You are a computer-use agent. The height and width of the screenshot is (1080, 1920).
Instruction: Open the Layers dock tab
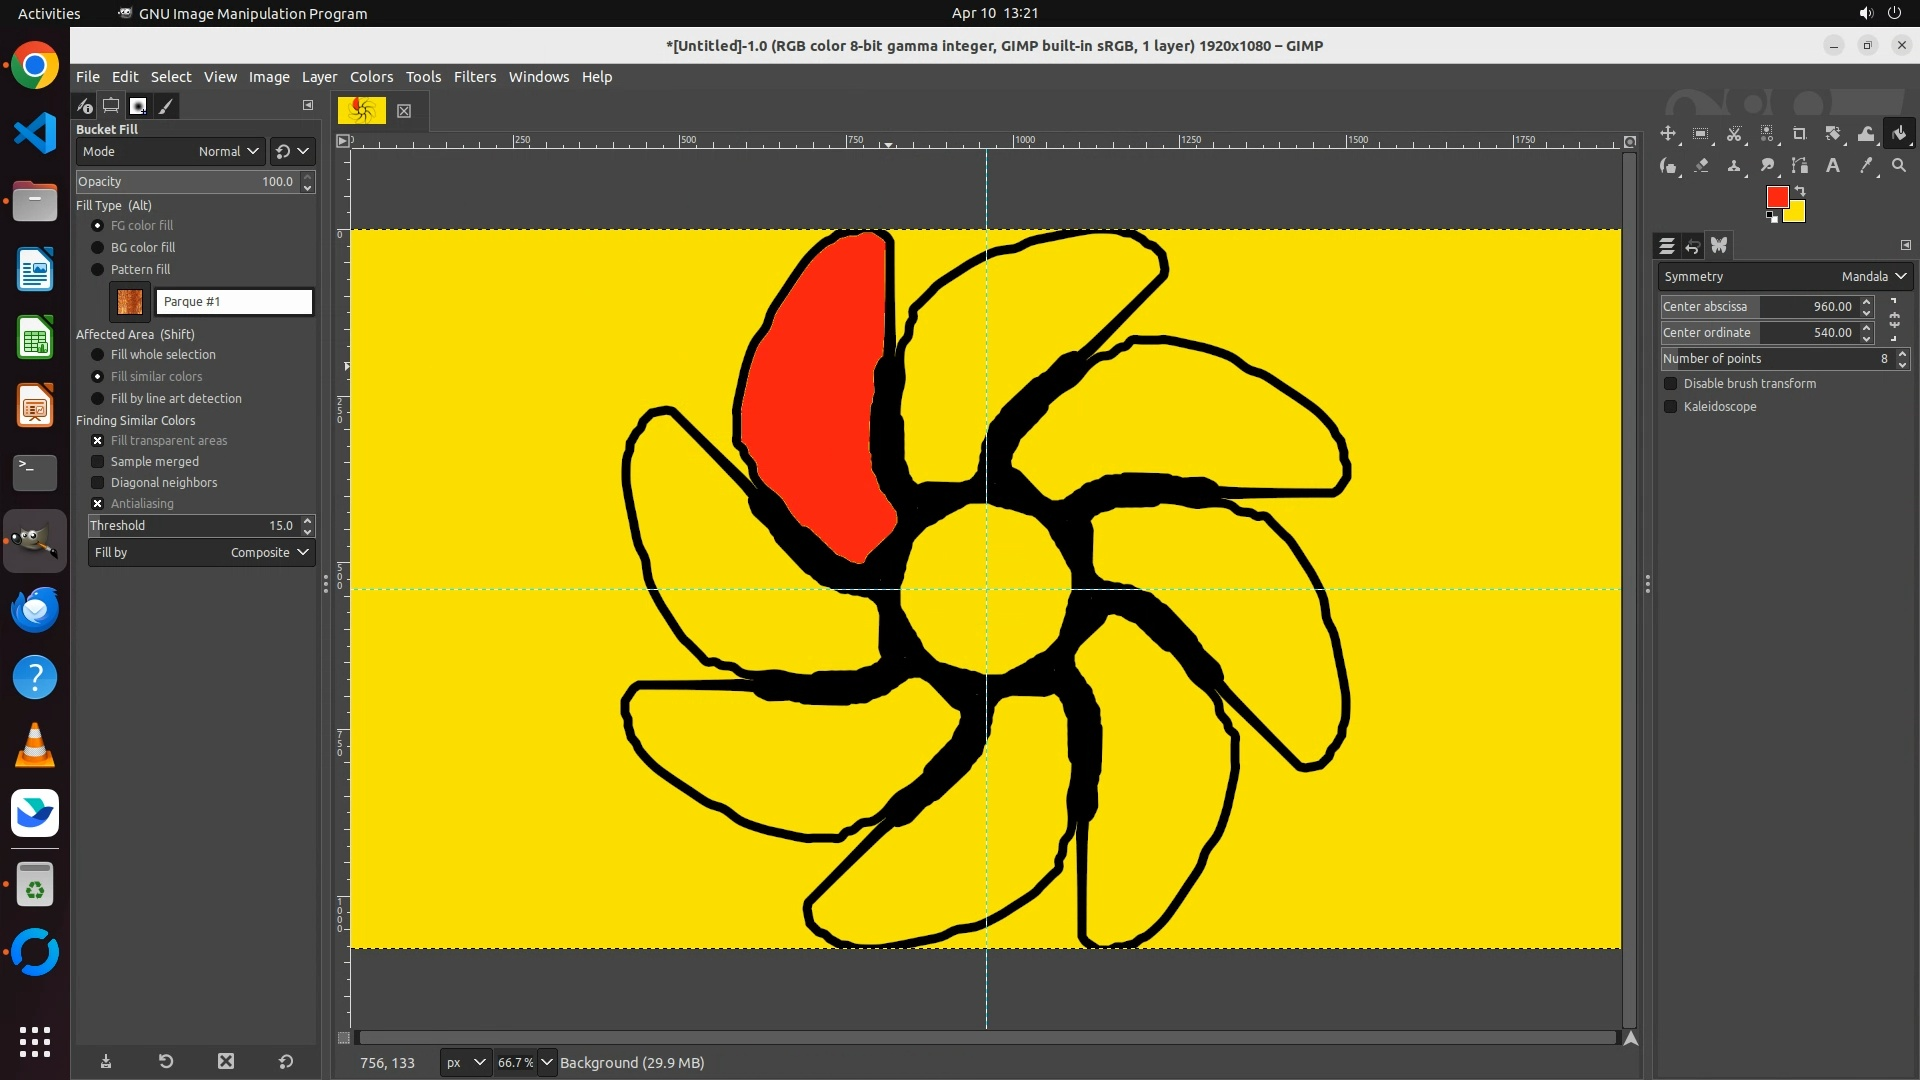point(1666,246)
